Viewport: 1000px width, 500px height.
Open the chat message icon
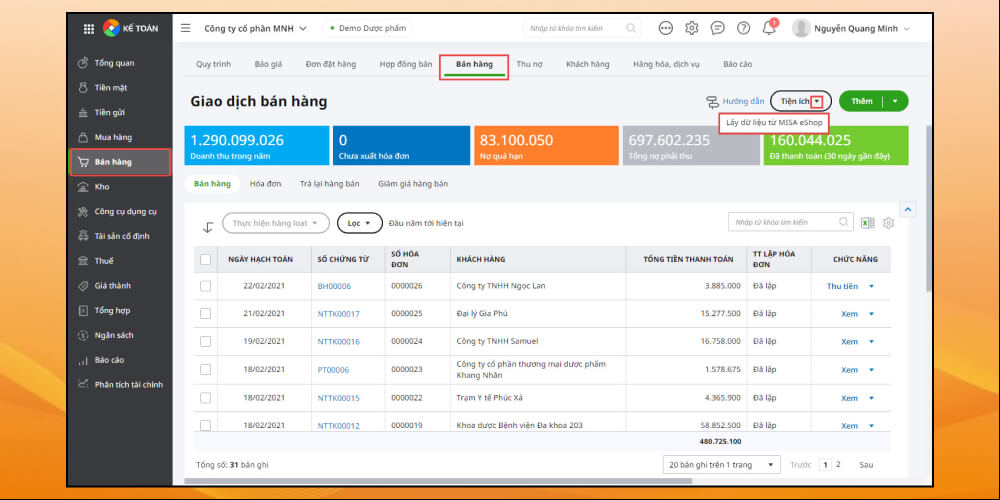717,28
